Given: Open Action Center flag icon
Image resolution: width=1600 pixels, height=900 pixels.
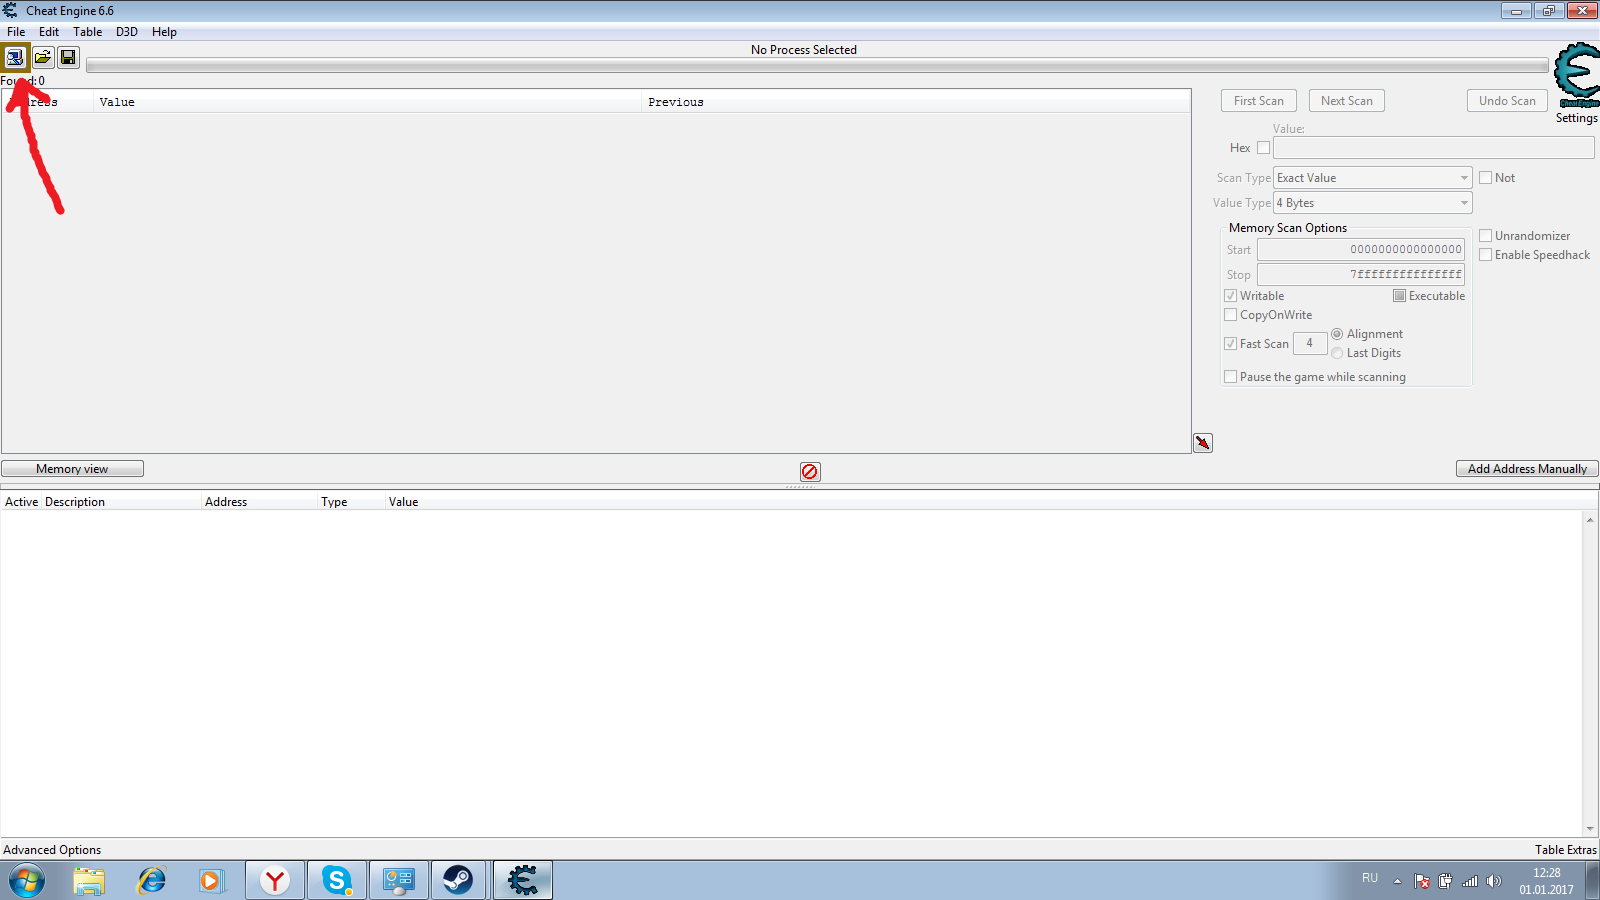Looking at the screenshot, I should (1422, 881).
